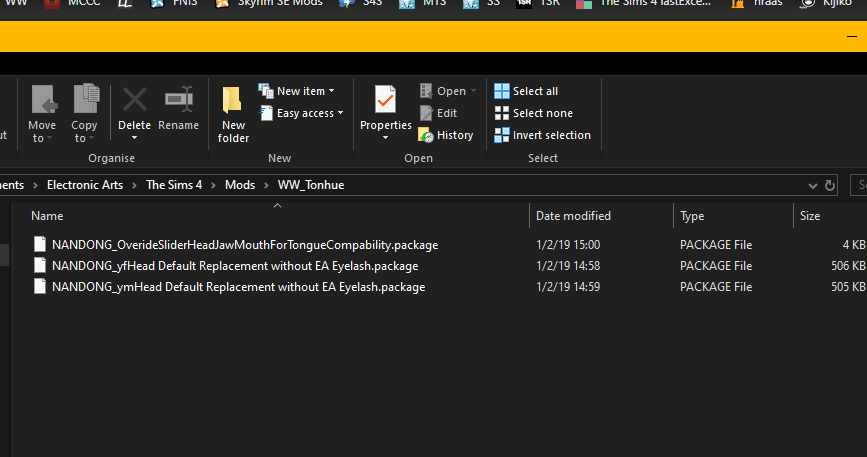Screen dimensions: 867x457
Task: Click the Easy access icon
Action: pyautogui.click(x=266, y=113)
